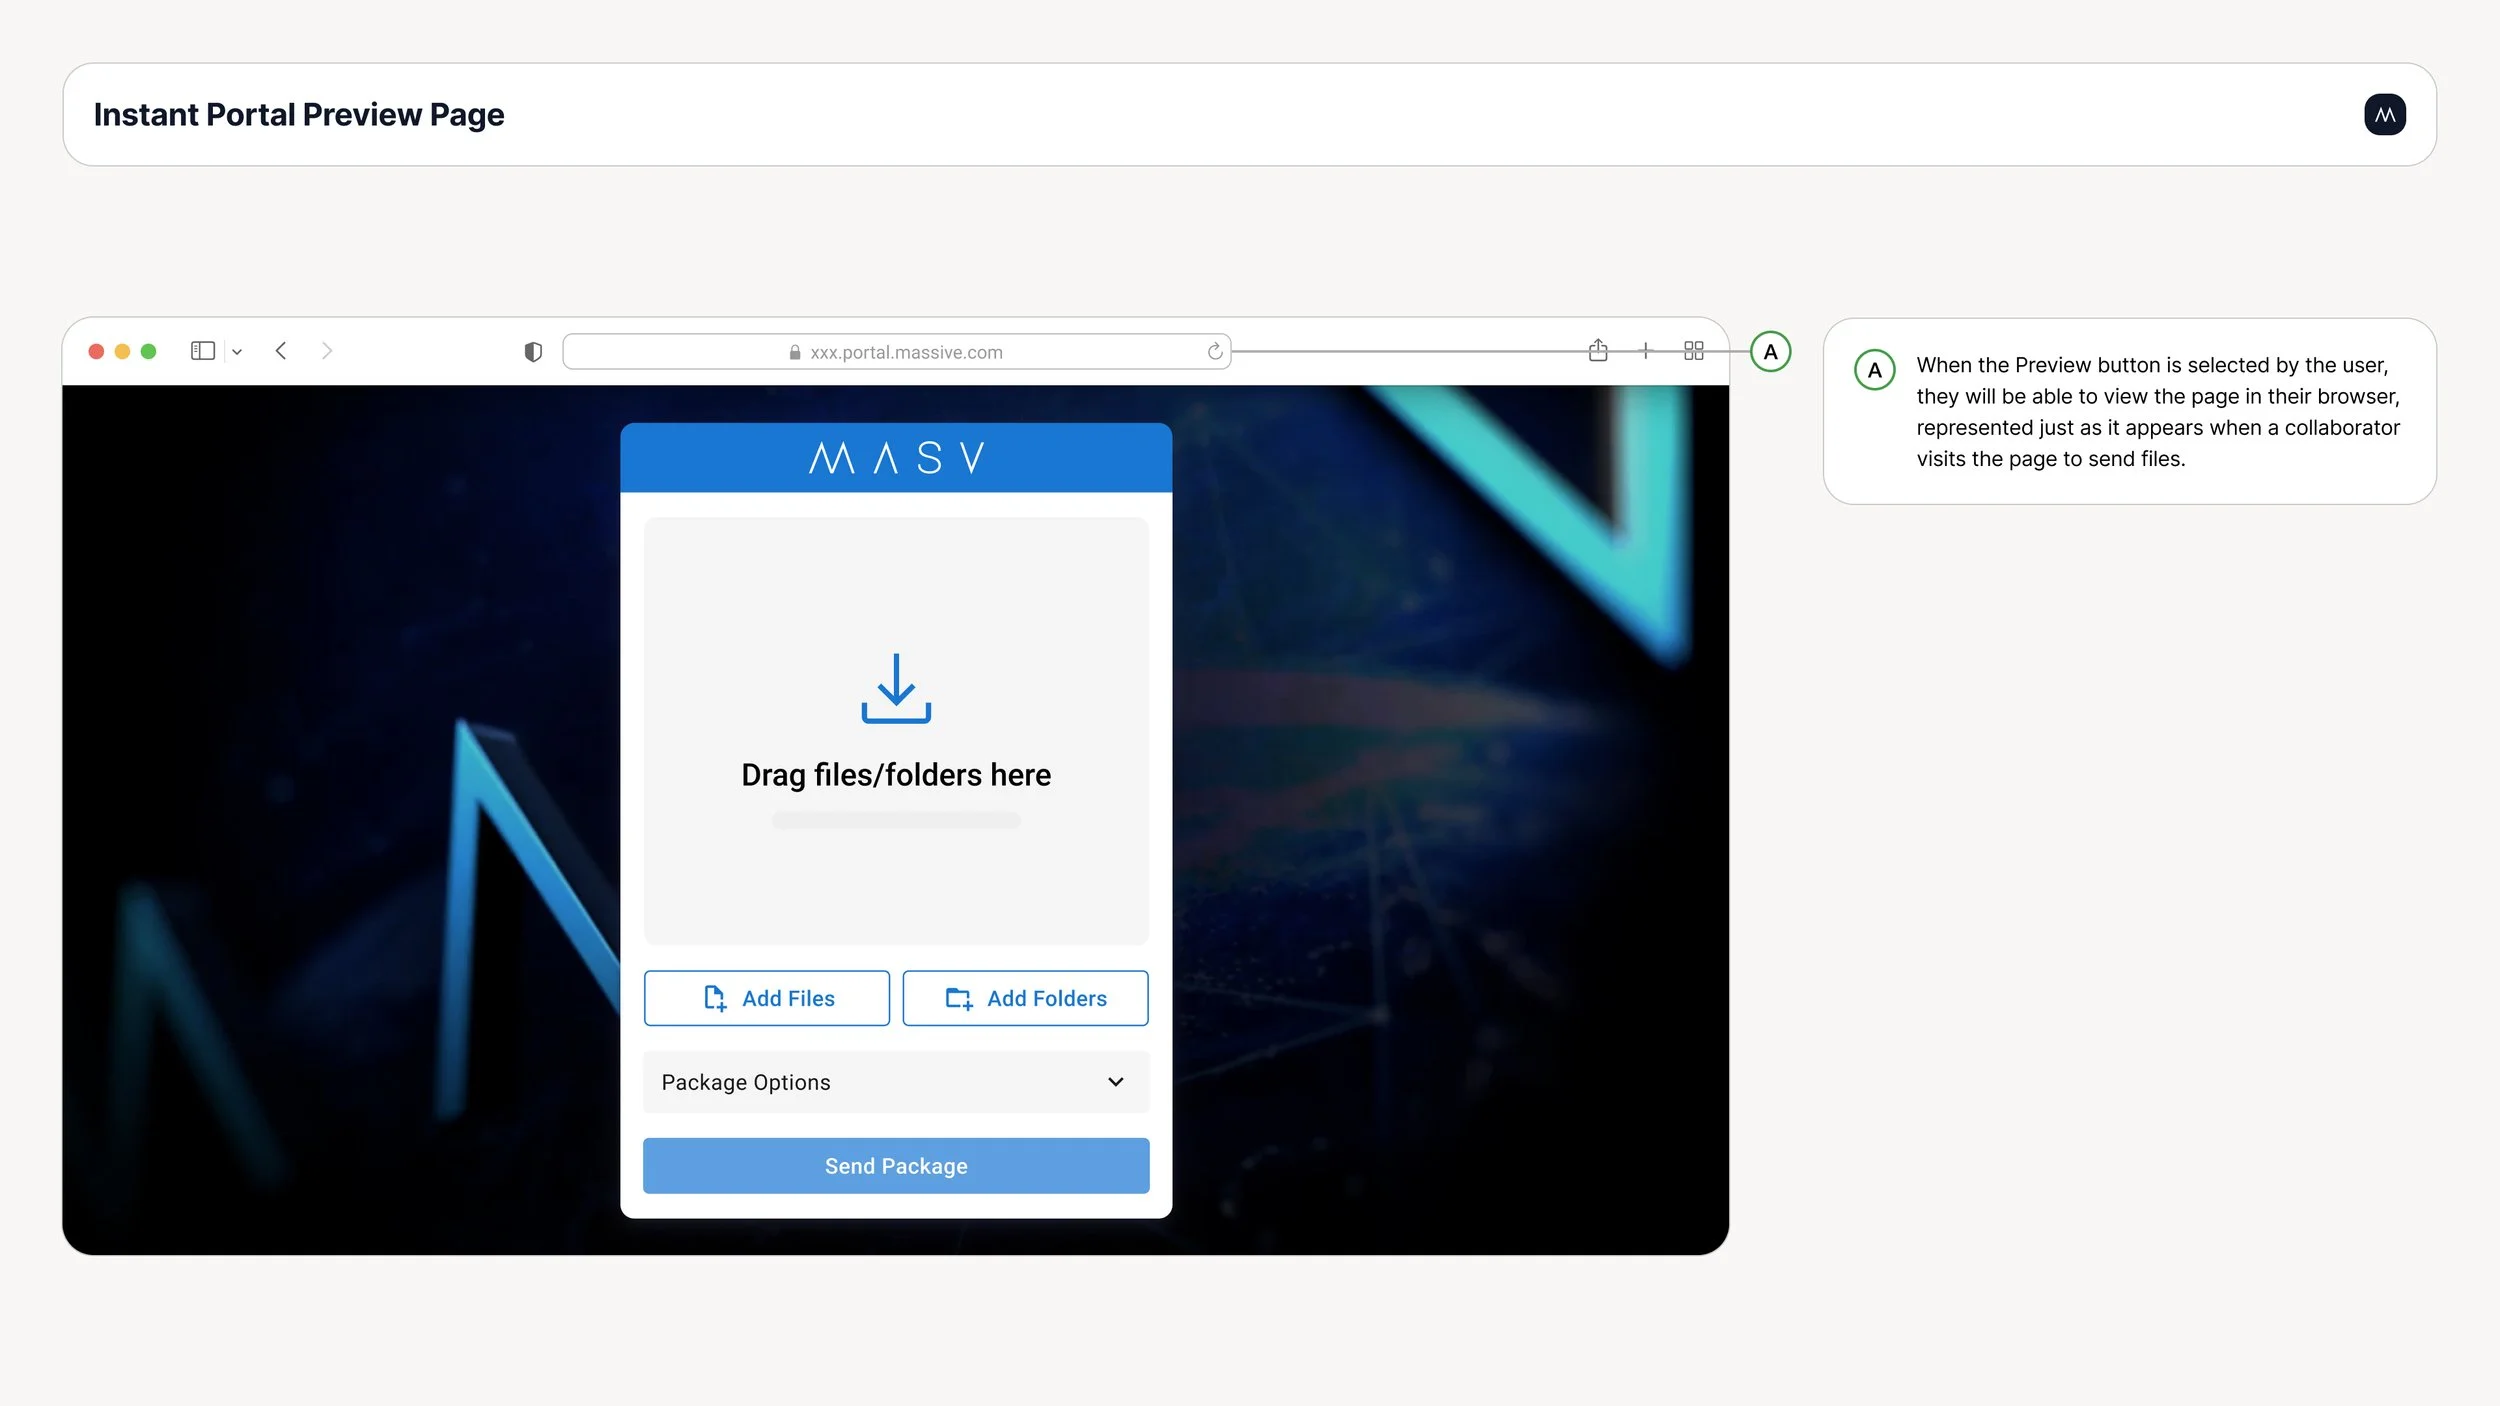Image resolution: width=2500 pixels, height=1406 pixels.
Task: Click the download arrow in the drop zone
Action: [896, 690]
